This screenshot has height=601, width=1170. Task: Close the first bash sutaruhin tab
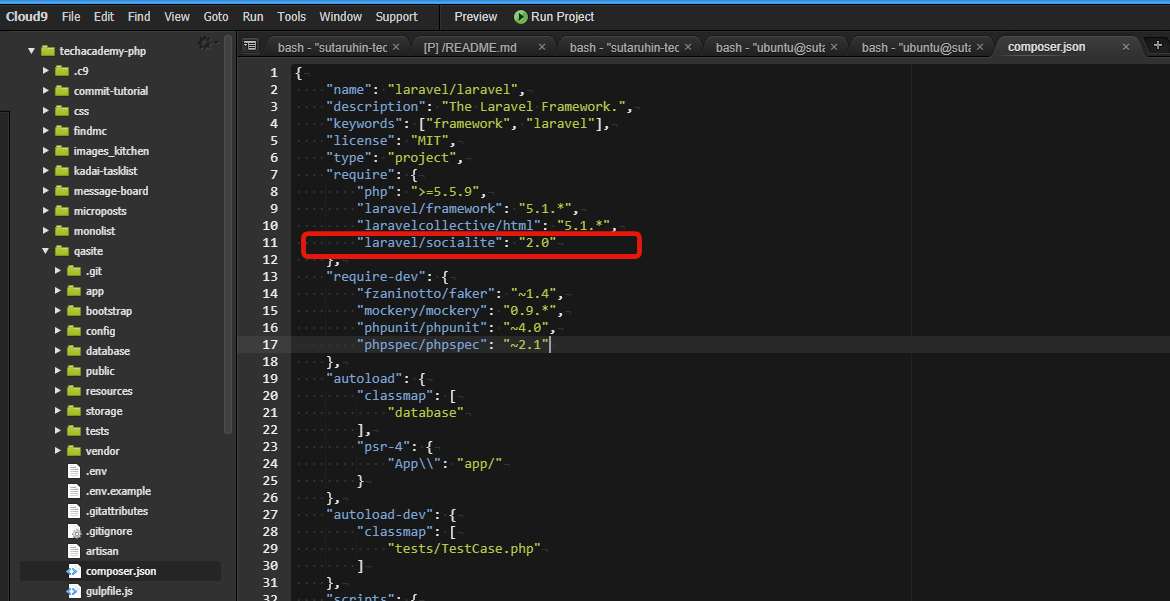point(395,47)
